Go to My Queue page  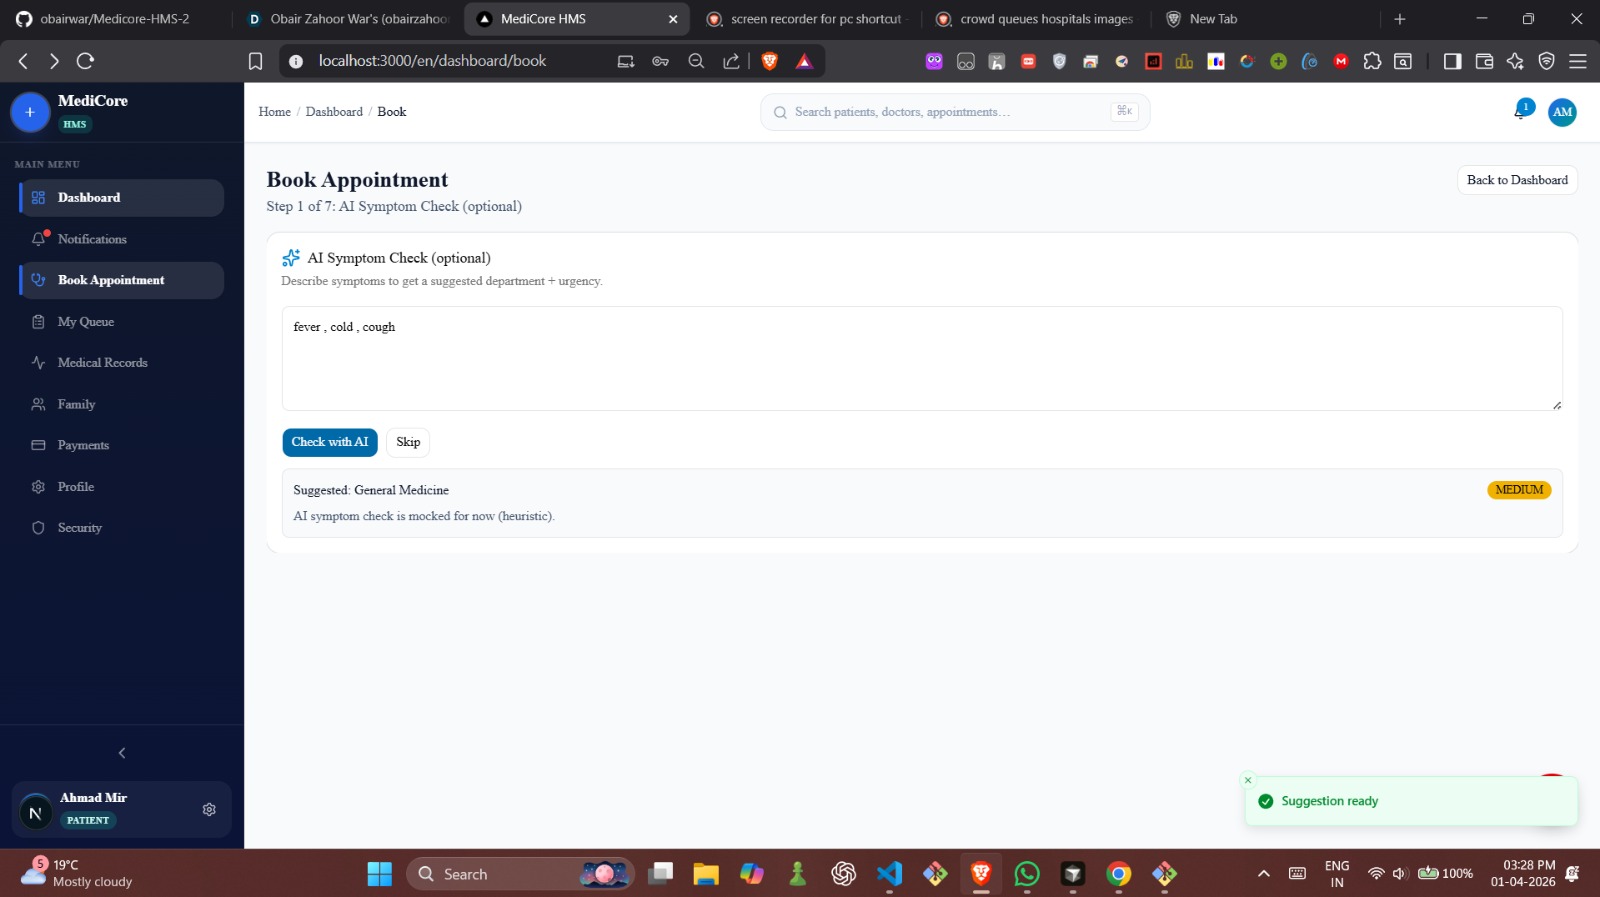click(x=121, y=322)
